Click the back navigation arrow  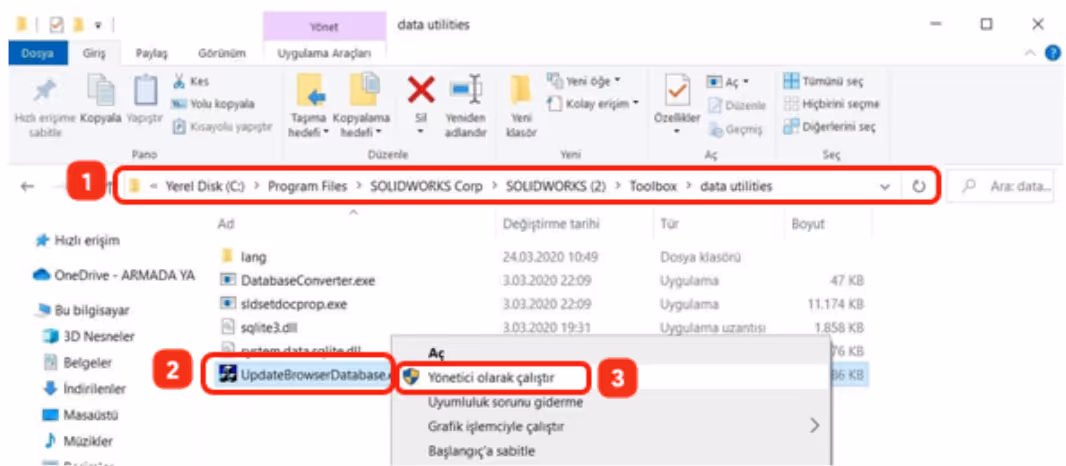coord(28,186)
